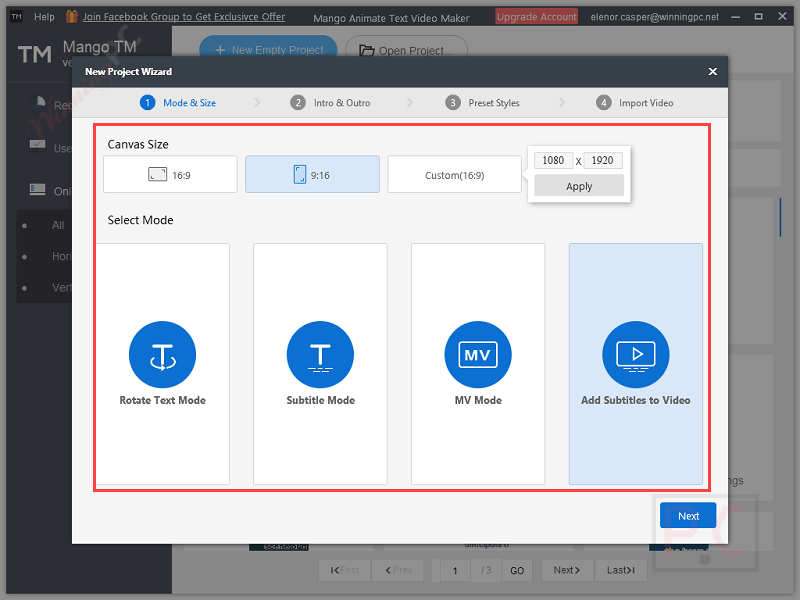Click the recent projects clock icon in sidebar
Image resolution: width=800 pixels, height=600 pixels.
pyautogui.click(x=37, y=104)
